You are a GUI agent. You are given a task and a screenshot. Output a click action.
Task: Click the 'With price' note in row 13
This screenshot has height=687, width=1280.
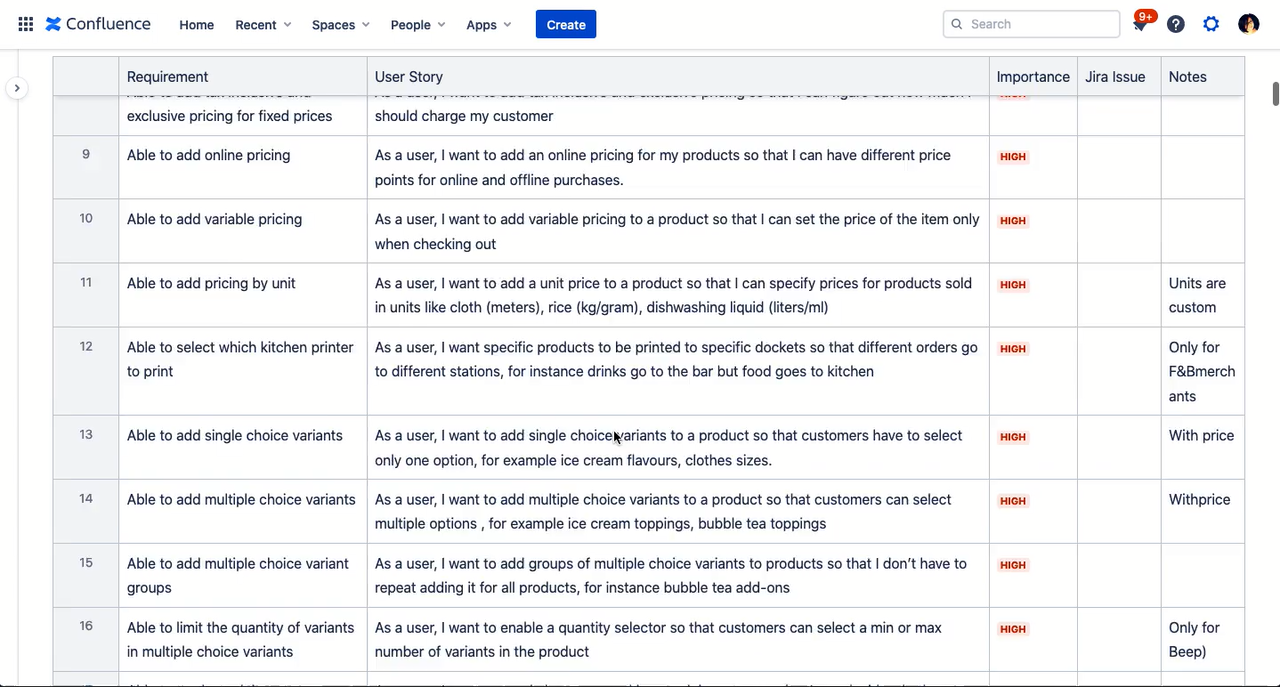click(1201, 435)
